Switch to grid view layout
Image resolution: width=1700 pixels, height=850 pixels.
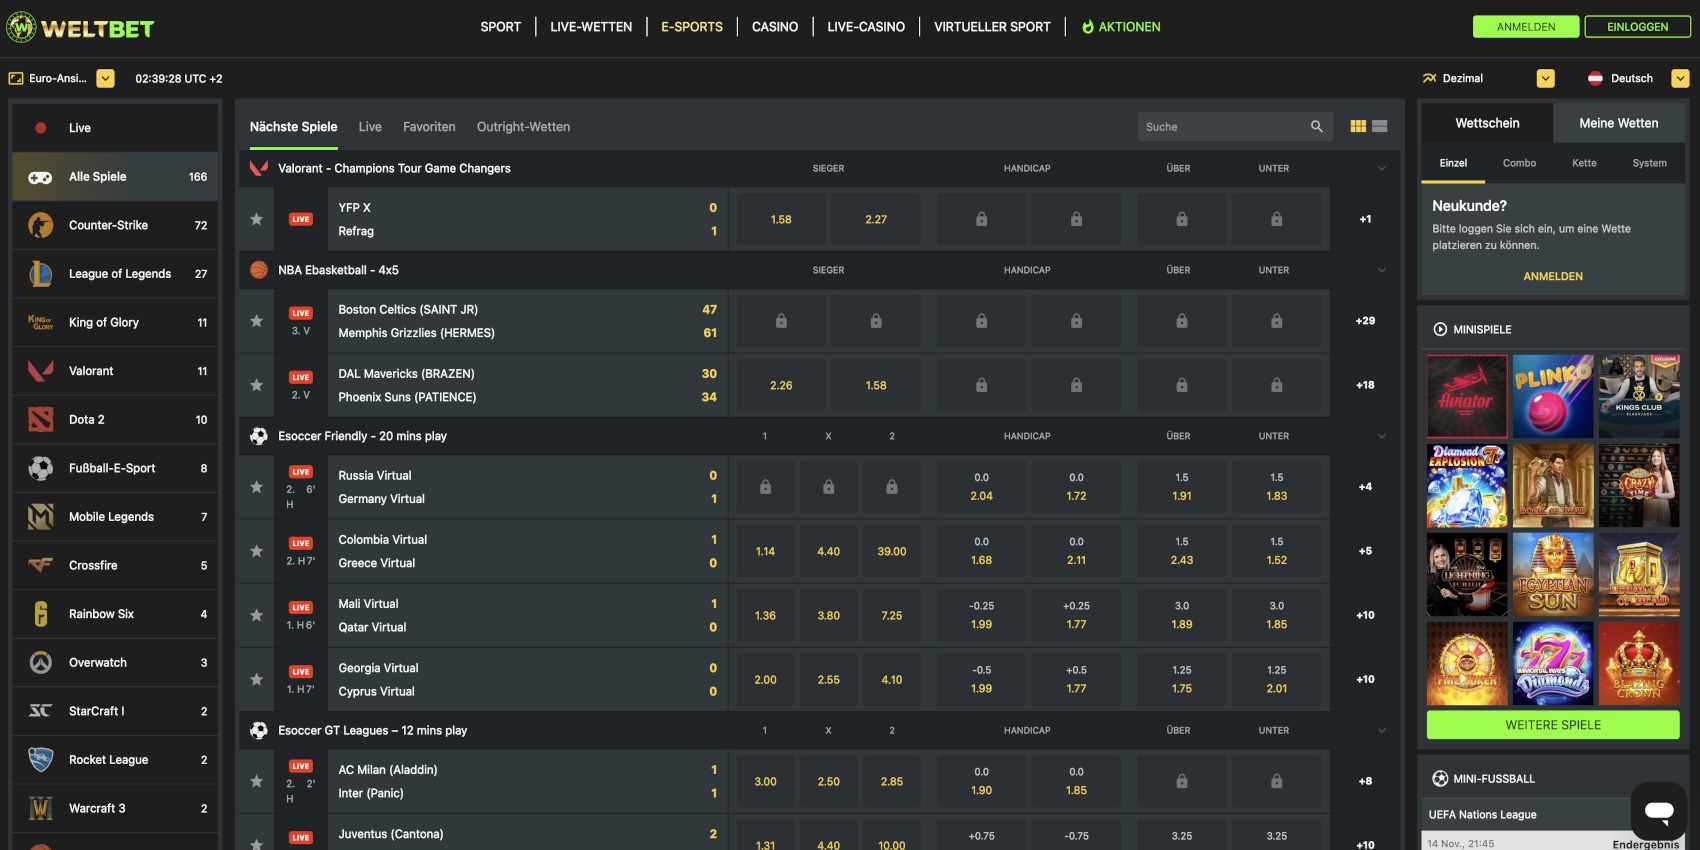pos(1358,127)
